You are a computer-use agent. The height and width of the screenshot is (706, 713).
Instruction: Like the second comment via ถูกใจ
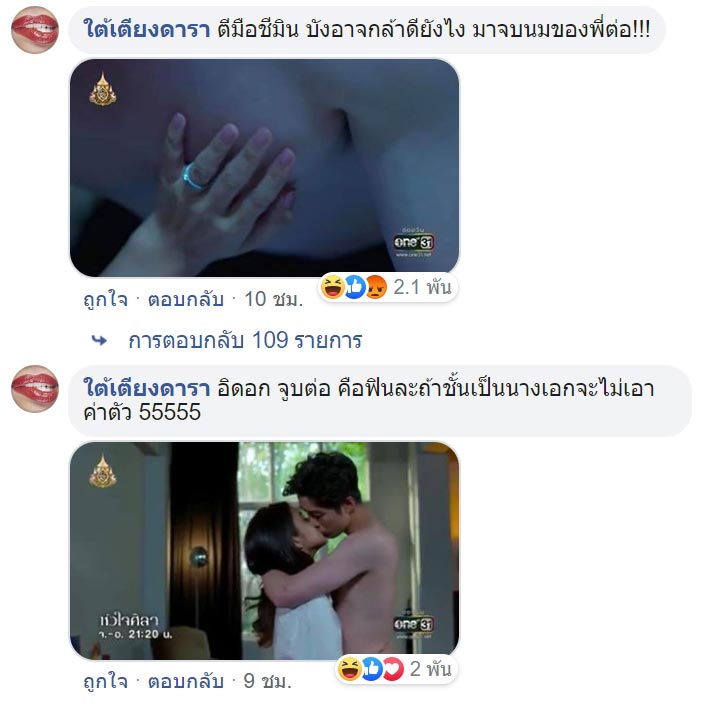coord(105,681)
